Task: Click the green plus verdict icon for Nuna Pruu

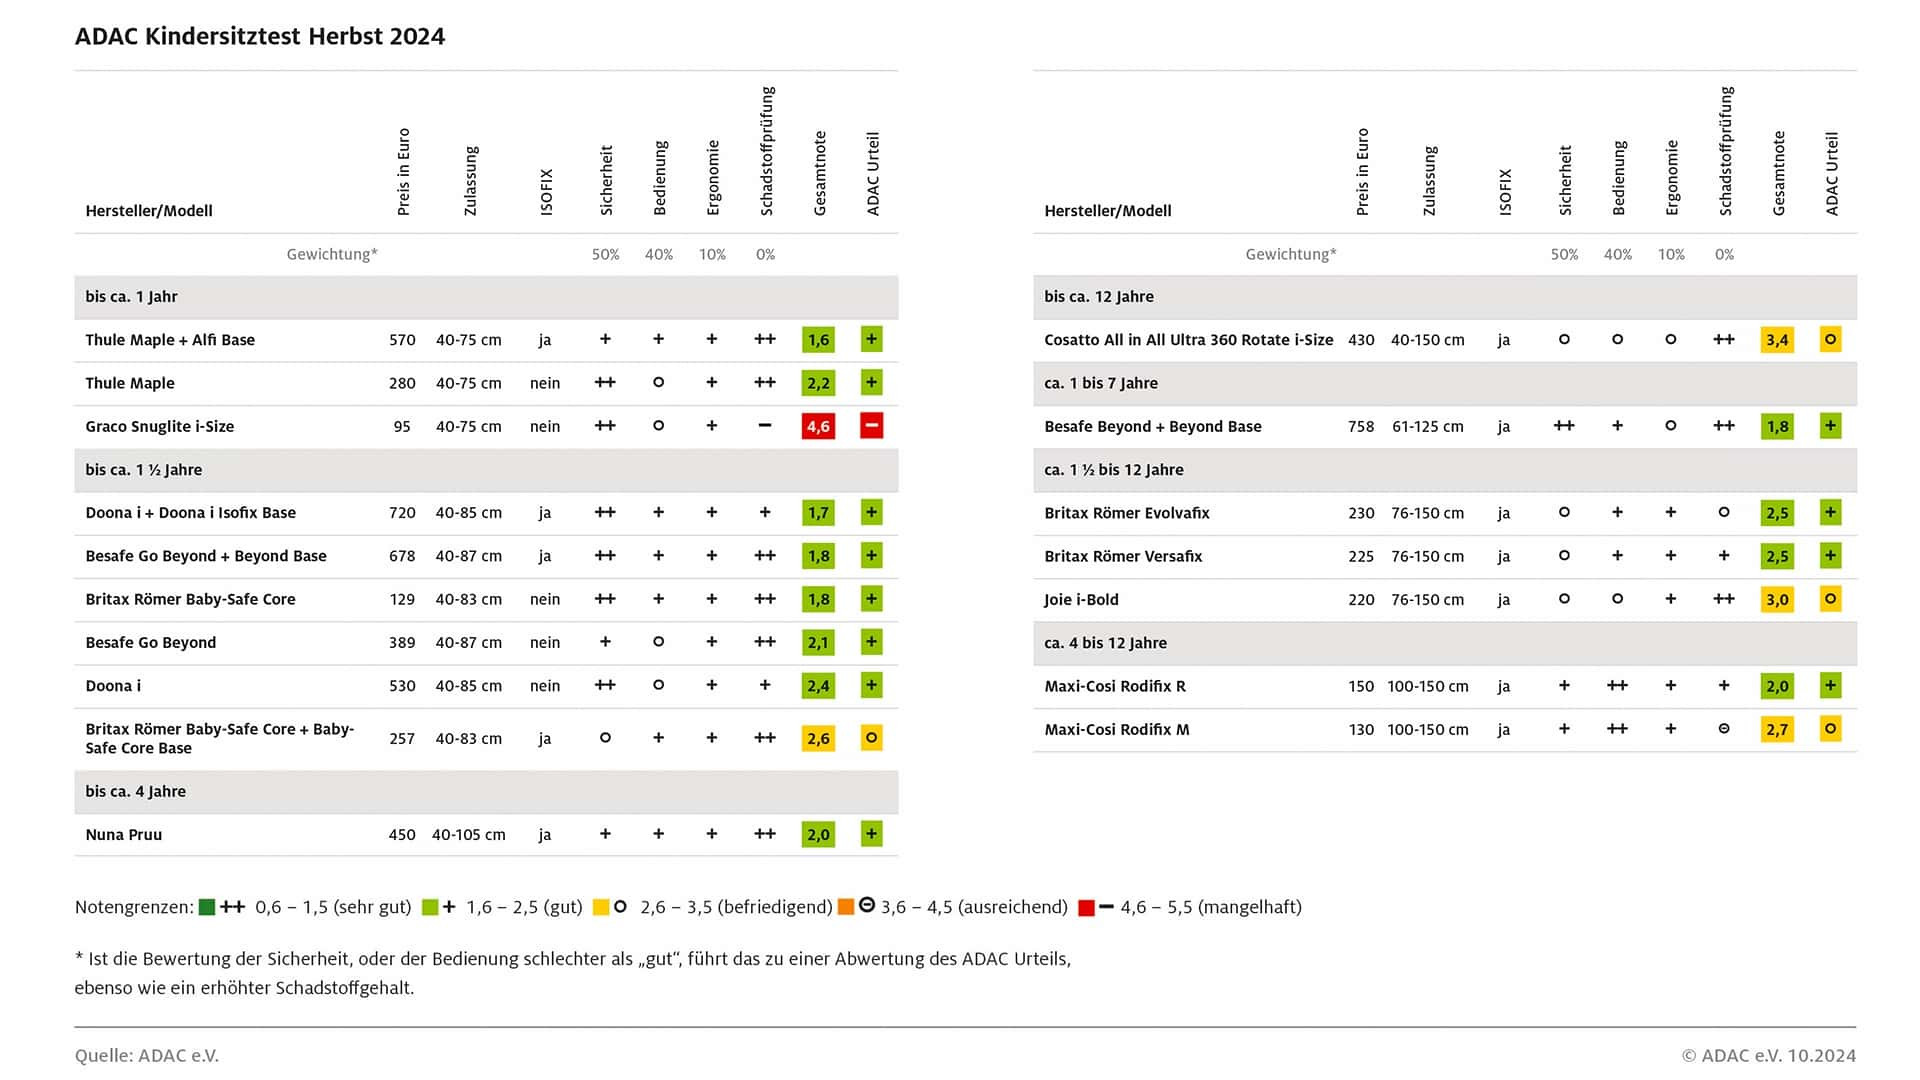Action: pyautogui.click(x=871, y=834)
